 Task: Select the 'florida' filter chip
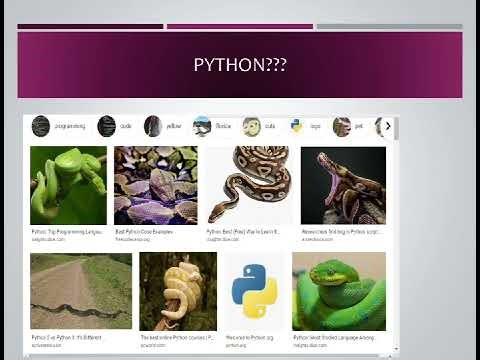click(x=212, y=126)
